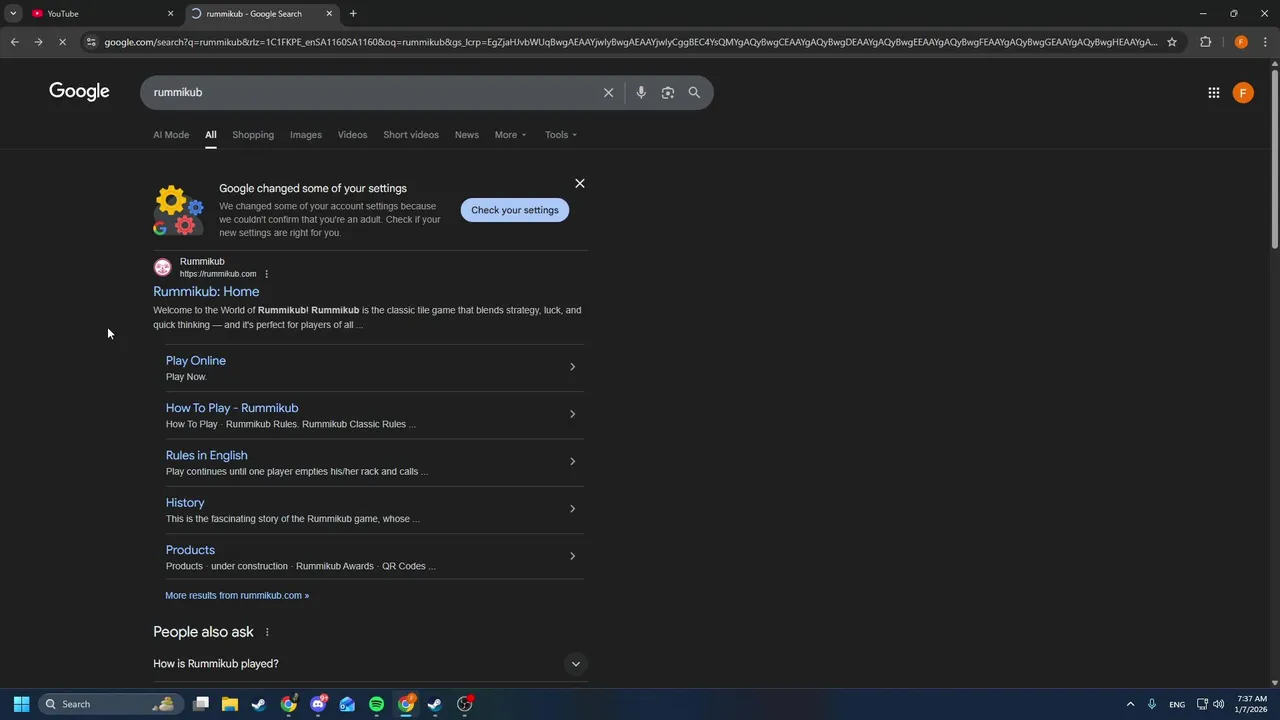
Task: Open the People also ask options dots
Action: point(267,632)
